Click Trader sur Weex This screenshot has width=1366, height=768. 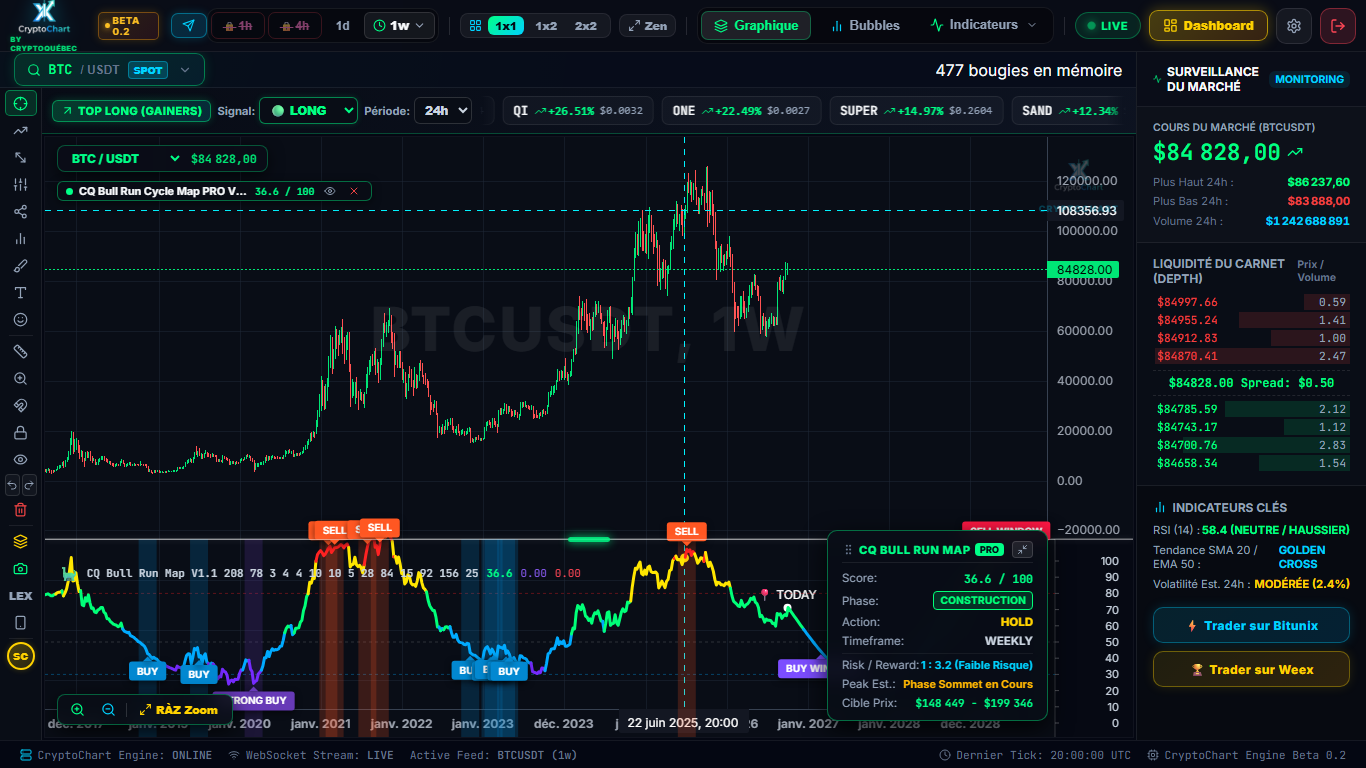pos(1251,669)
